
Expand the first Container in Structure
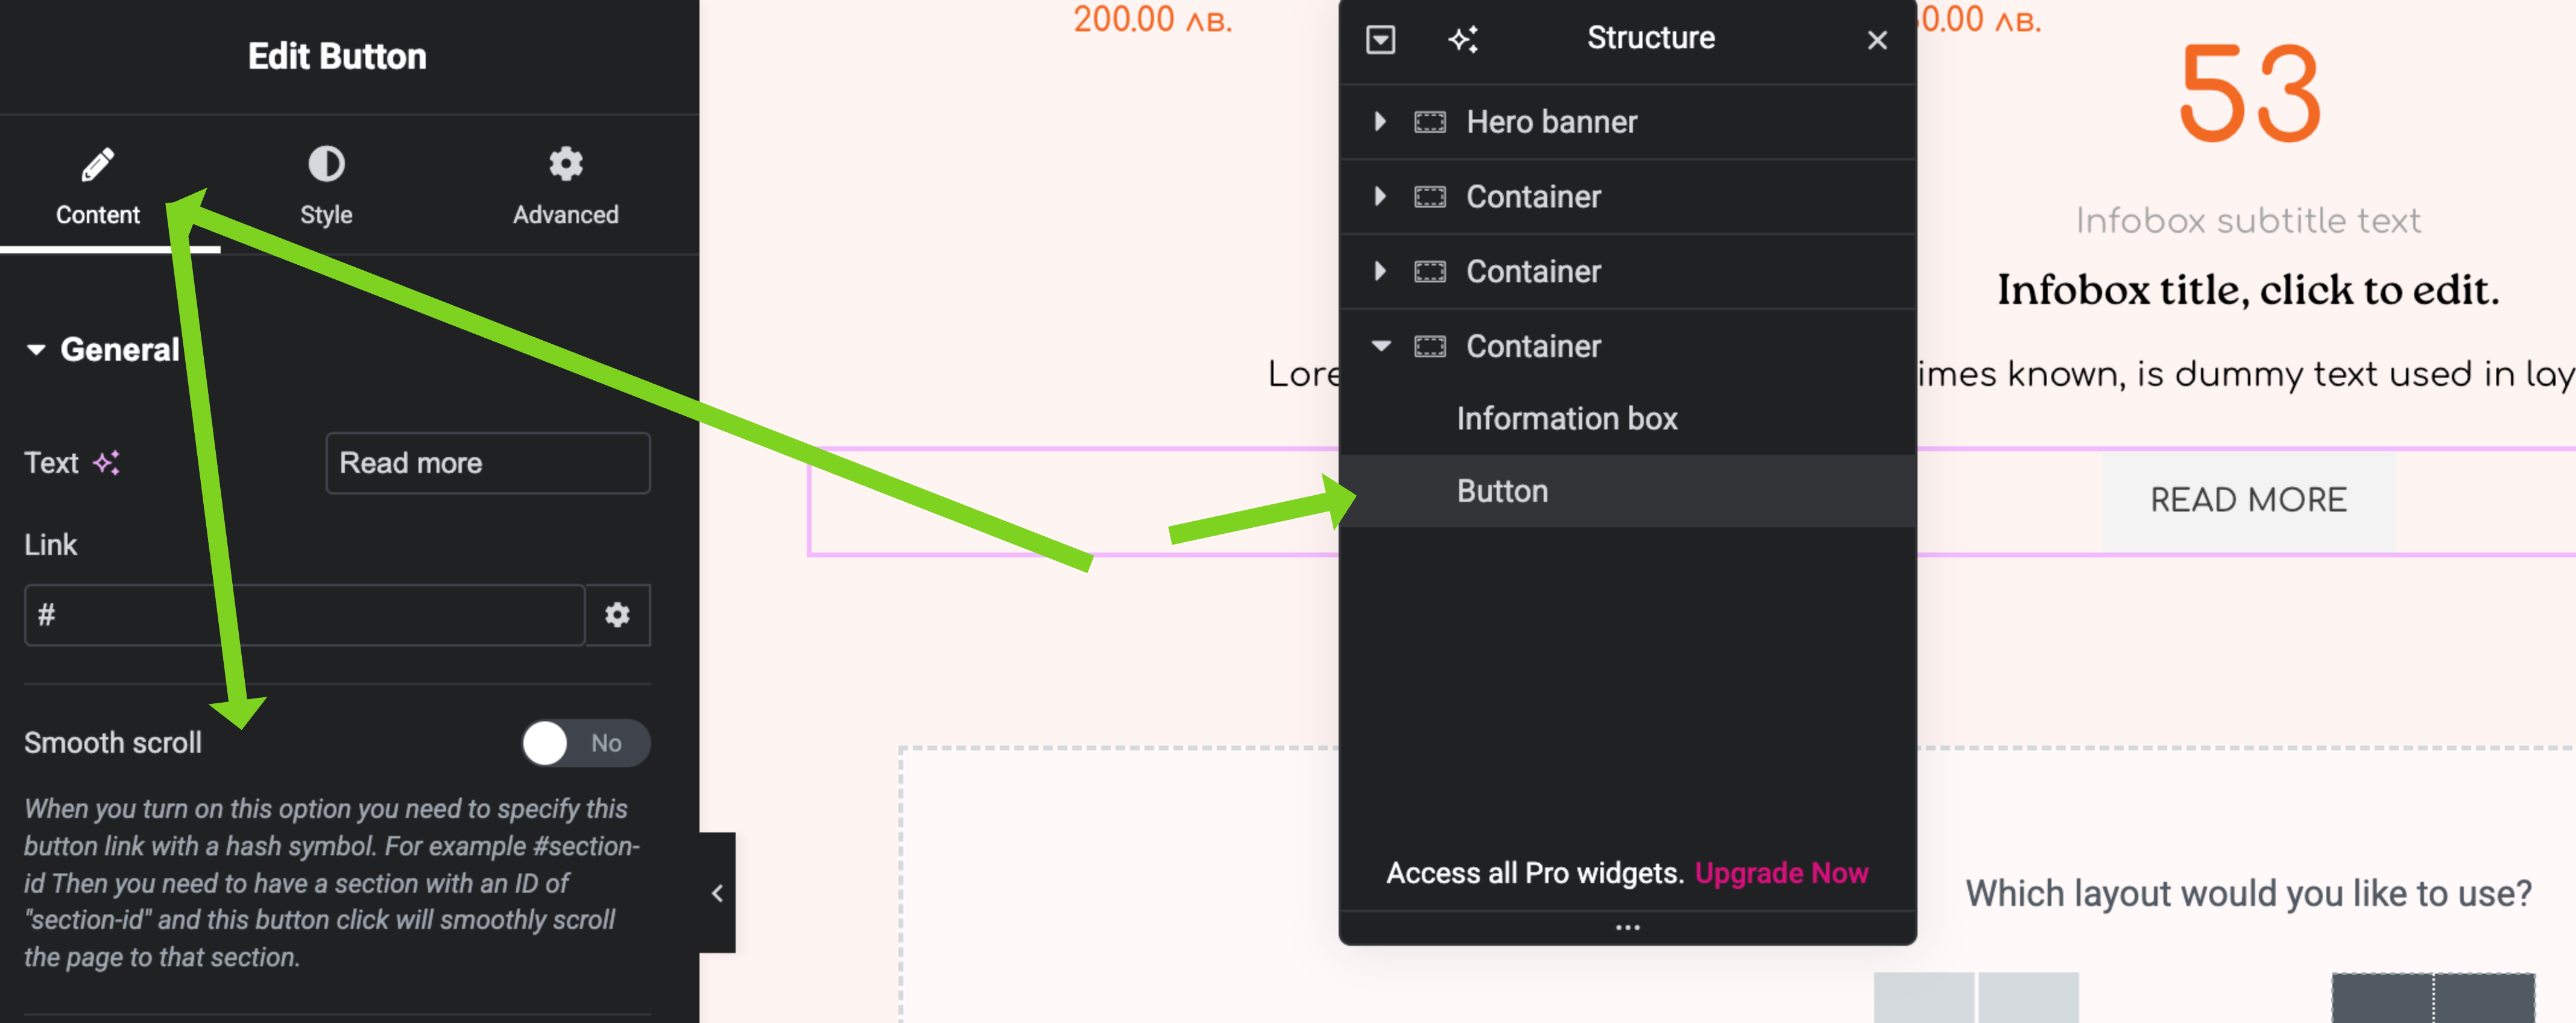click(x=1380, y=197)
